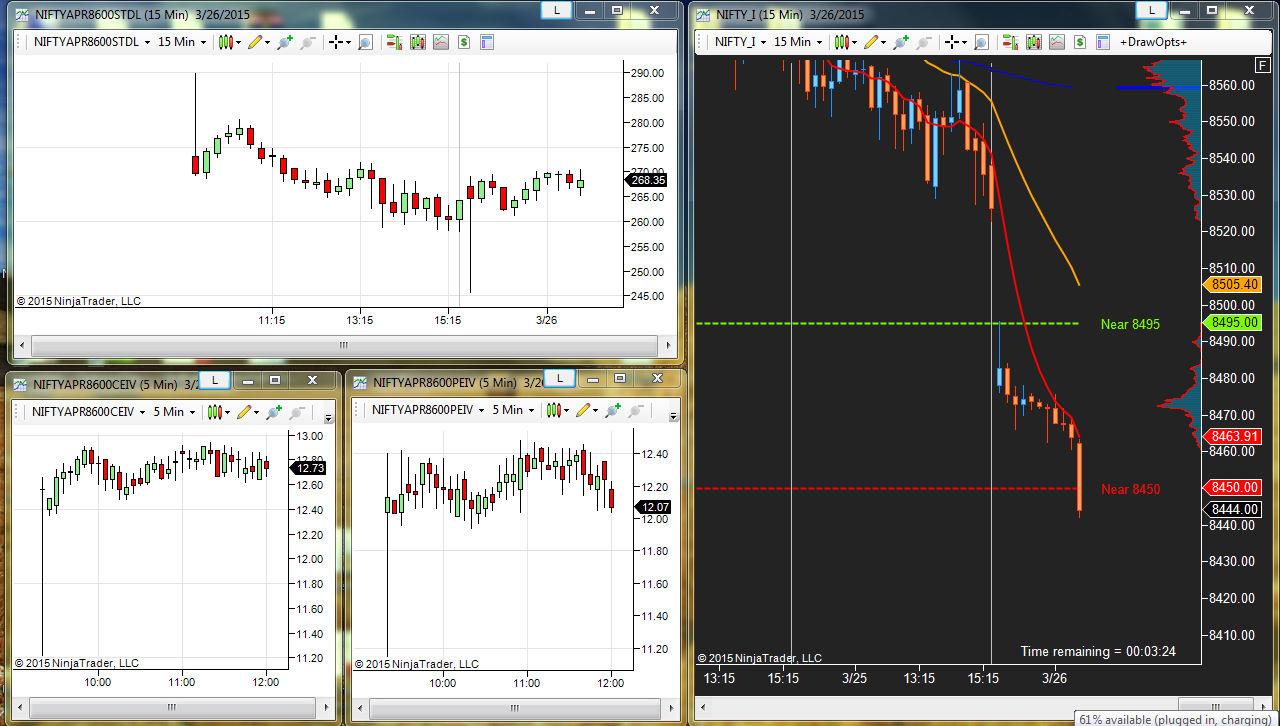Click the 8463.91 red price marker
The height and width of the screenshot is (726, 1280).
click(1230, 437)
